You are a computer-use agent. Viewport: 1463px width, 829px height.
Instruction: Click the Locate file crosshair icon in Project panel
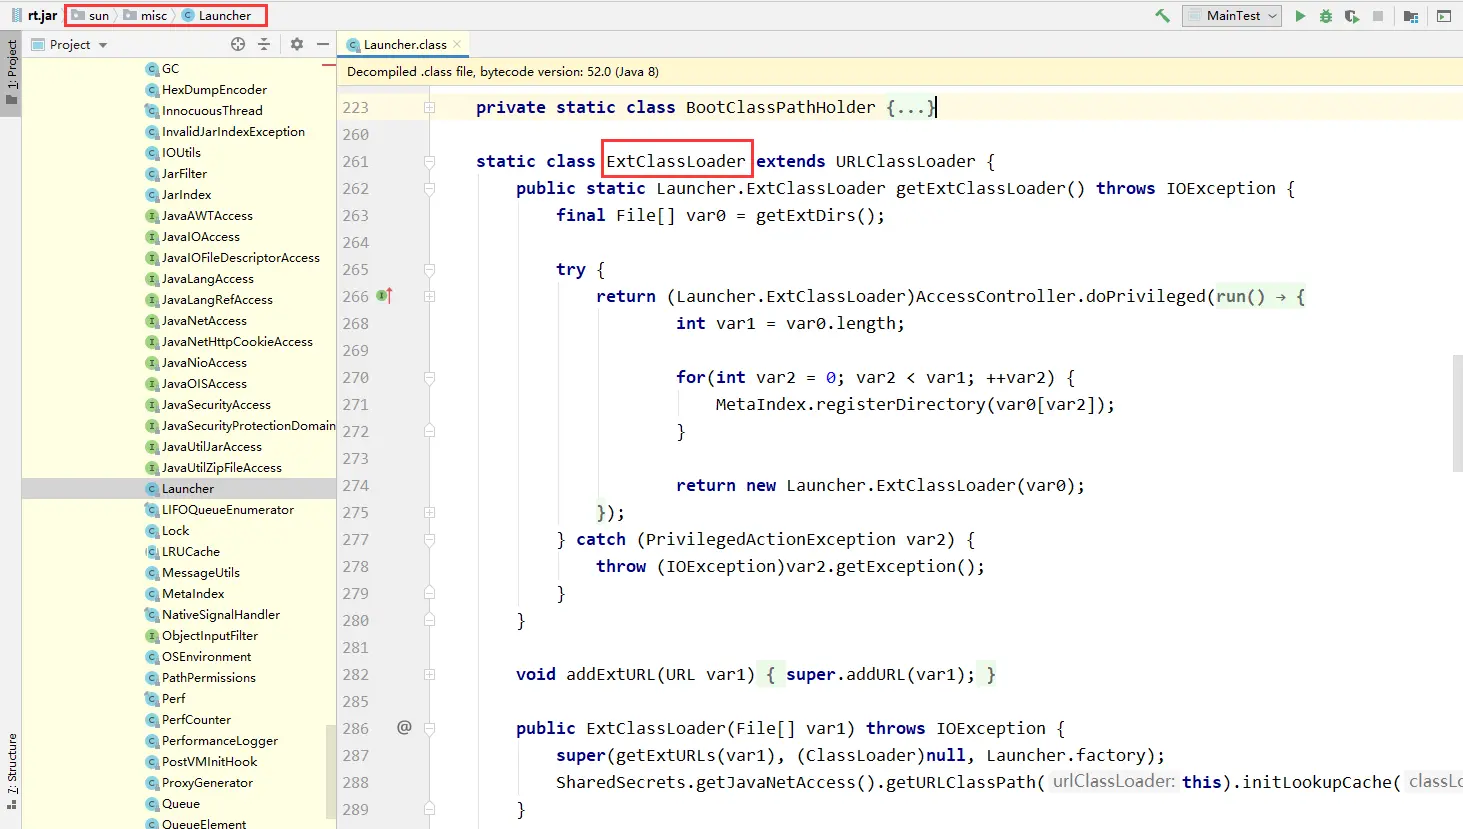click(x=238, y=44)
